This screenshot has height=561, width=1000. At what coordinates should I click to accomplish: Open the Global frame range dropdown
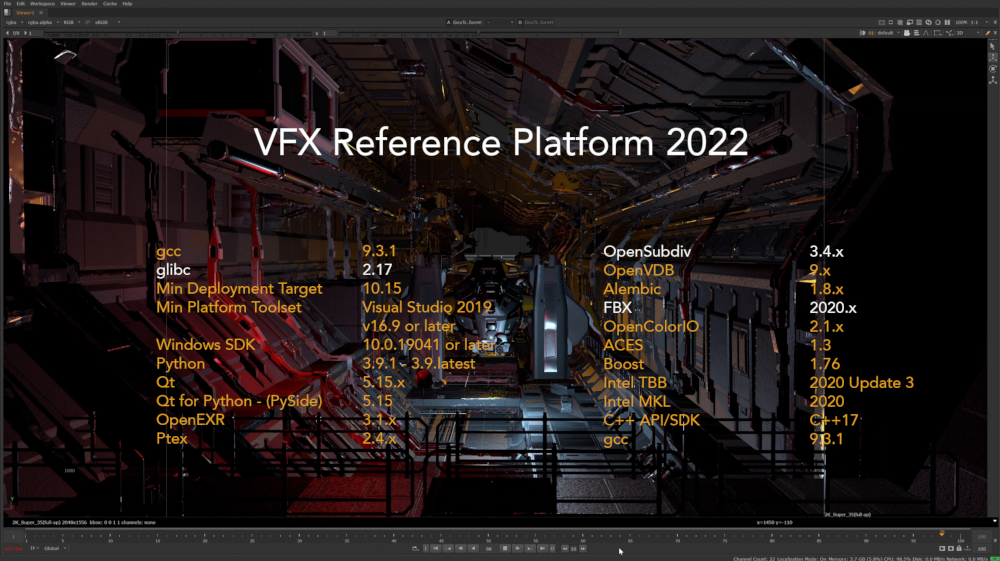[x=54, y=548]
